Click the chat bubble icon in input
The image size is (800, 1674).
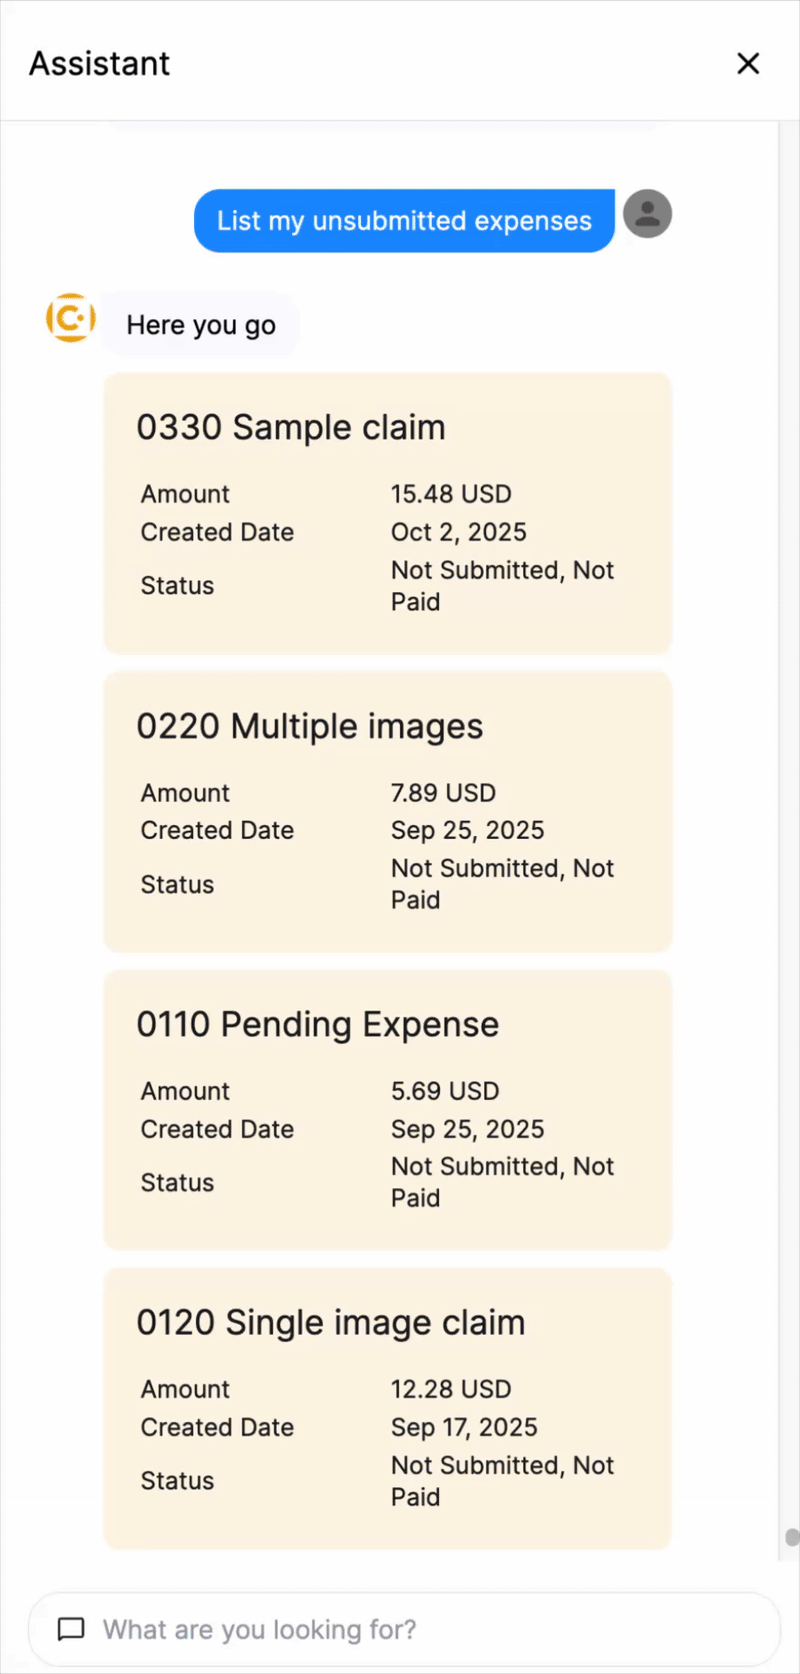click(71, 1629)
